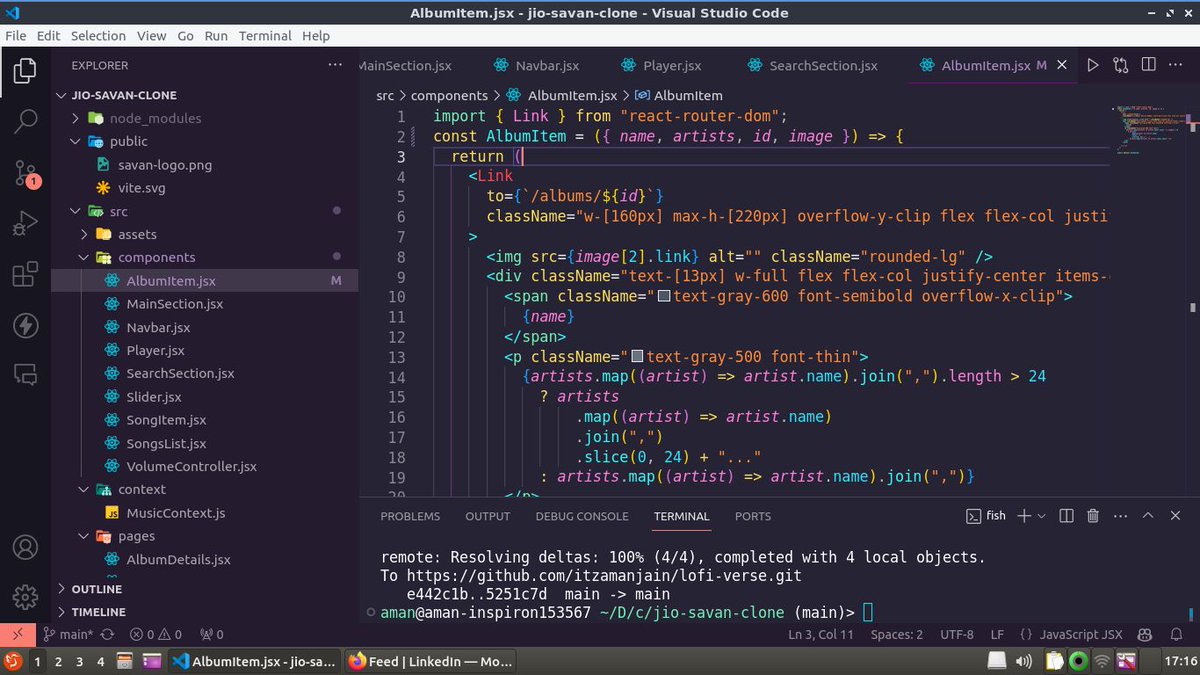Open the Extensions view

click(x=25, y=275)
